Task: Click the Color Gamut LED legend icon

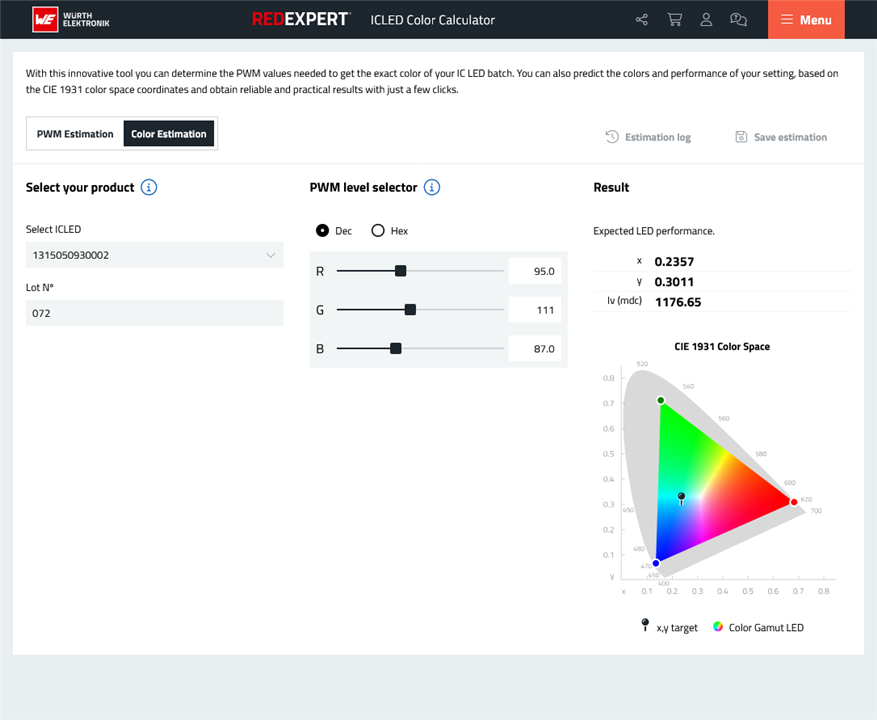Action: pos(718,627)
